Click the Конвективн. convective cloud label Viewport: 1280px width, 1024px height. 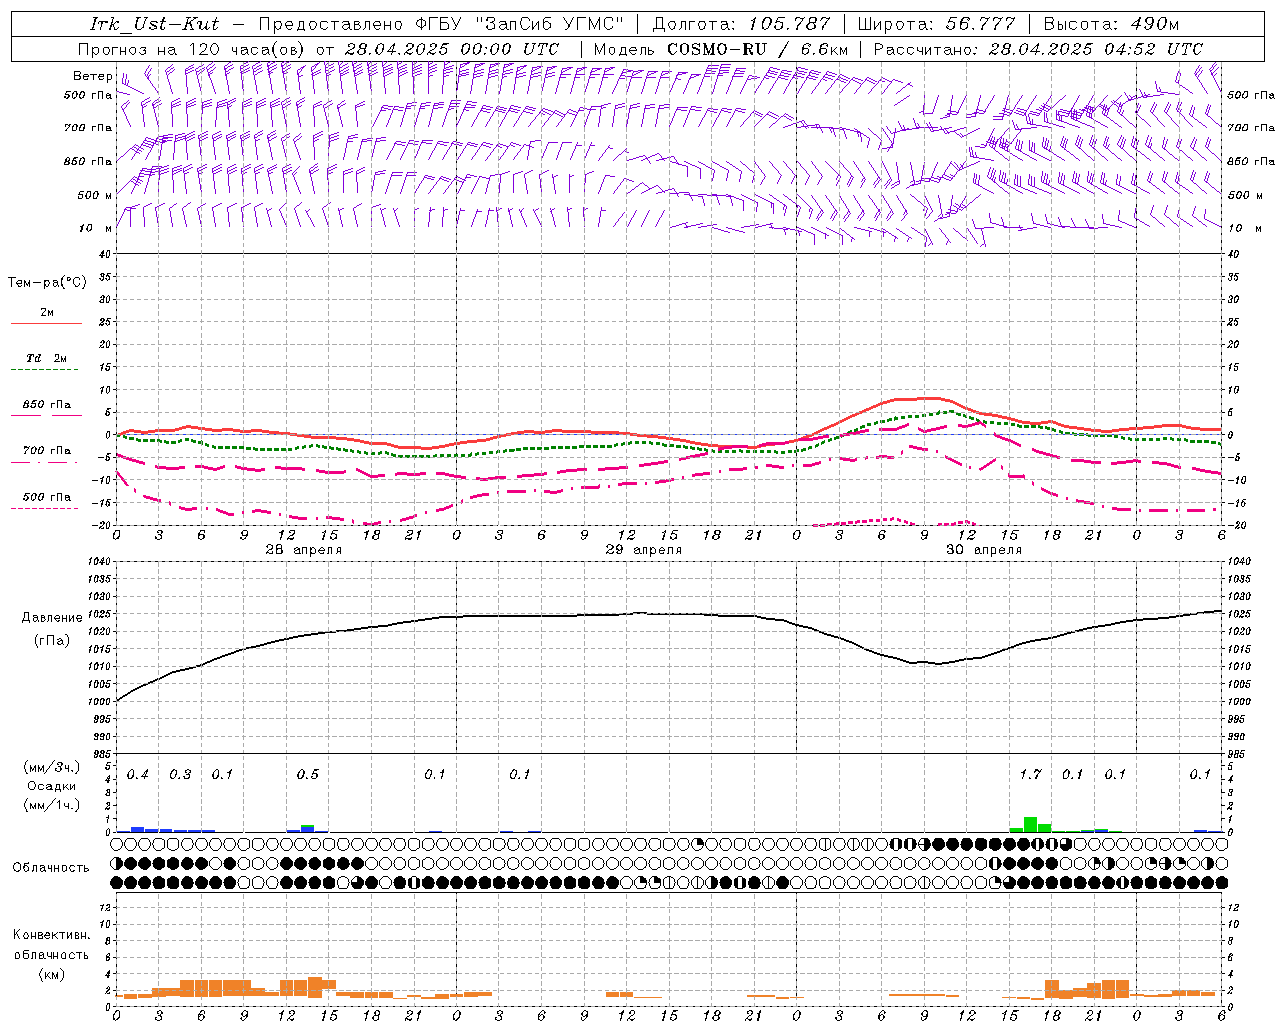52,935
